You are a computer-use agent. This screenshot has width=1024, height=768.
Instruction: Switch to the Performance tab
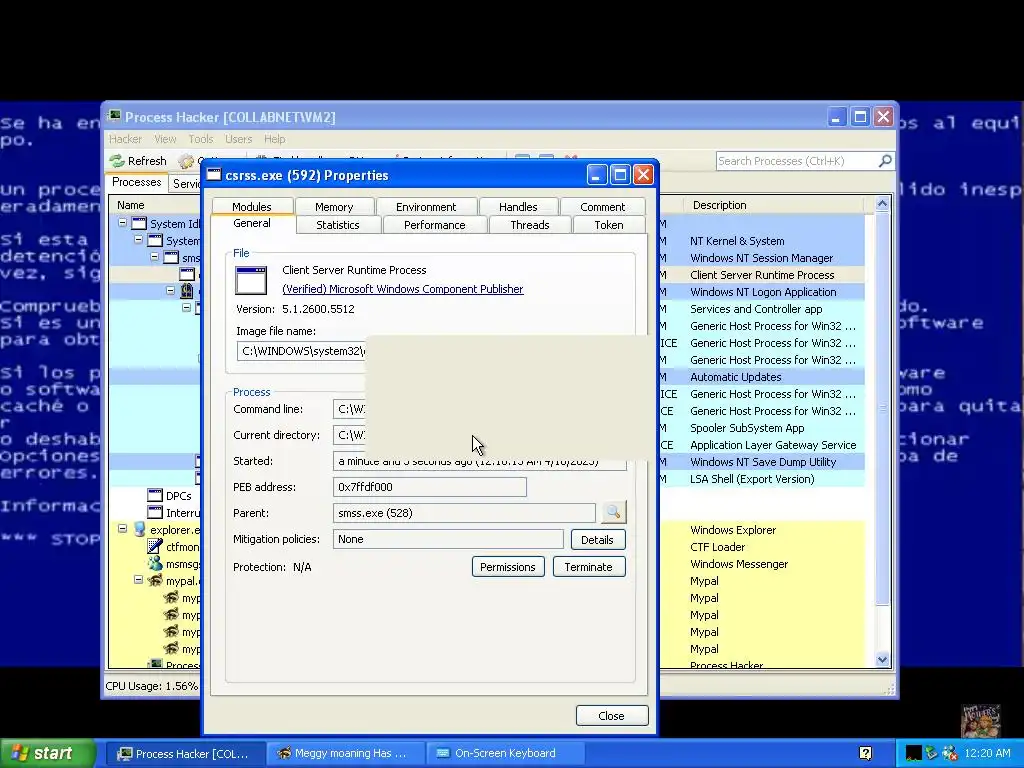coord(434,225)
